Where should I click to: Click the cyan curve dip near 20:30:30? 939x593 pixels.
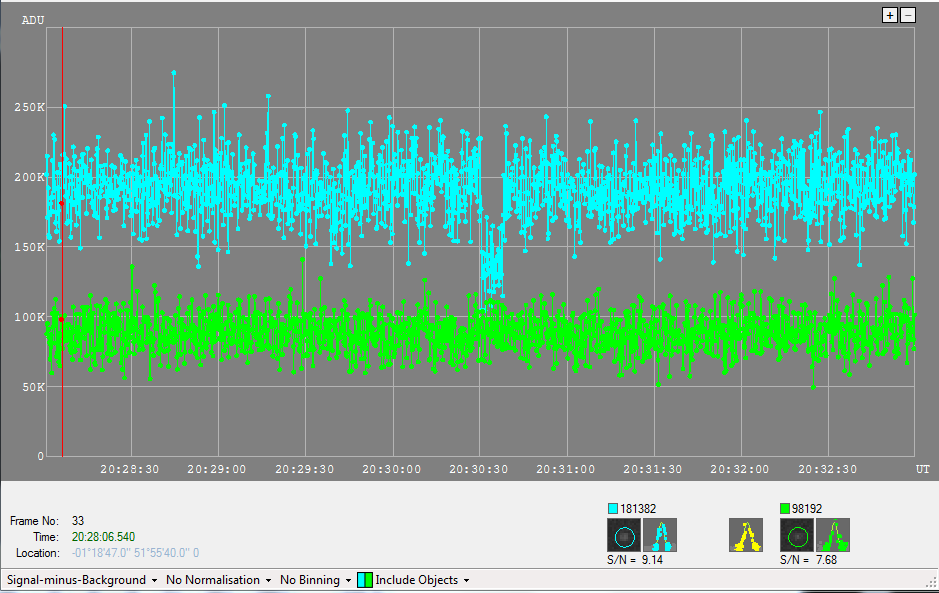491,270
